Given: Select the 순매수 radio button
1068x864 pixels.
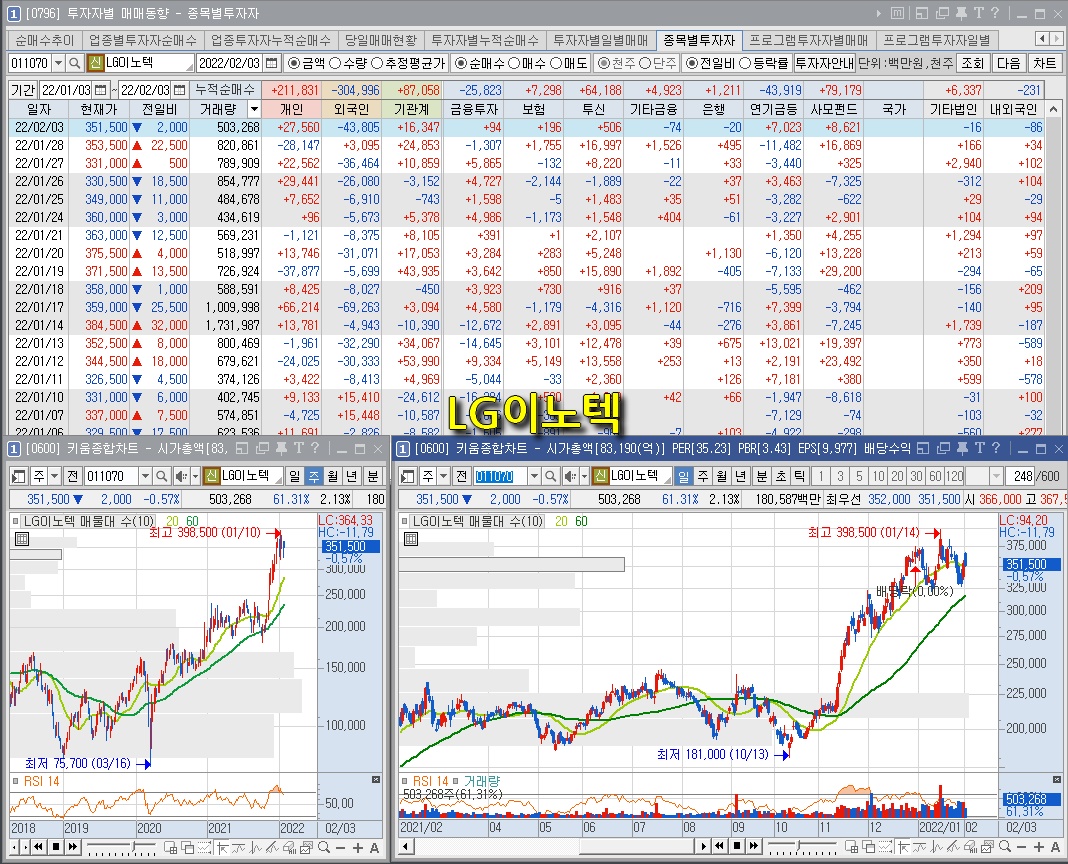Looking at the screenshot, I should coord(460,63).
